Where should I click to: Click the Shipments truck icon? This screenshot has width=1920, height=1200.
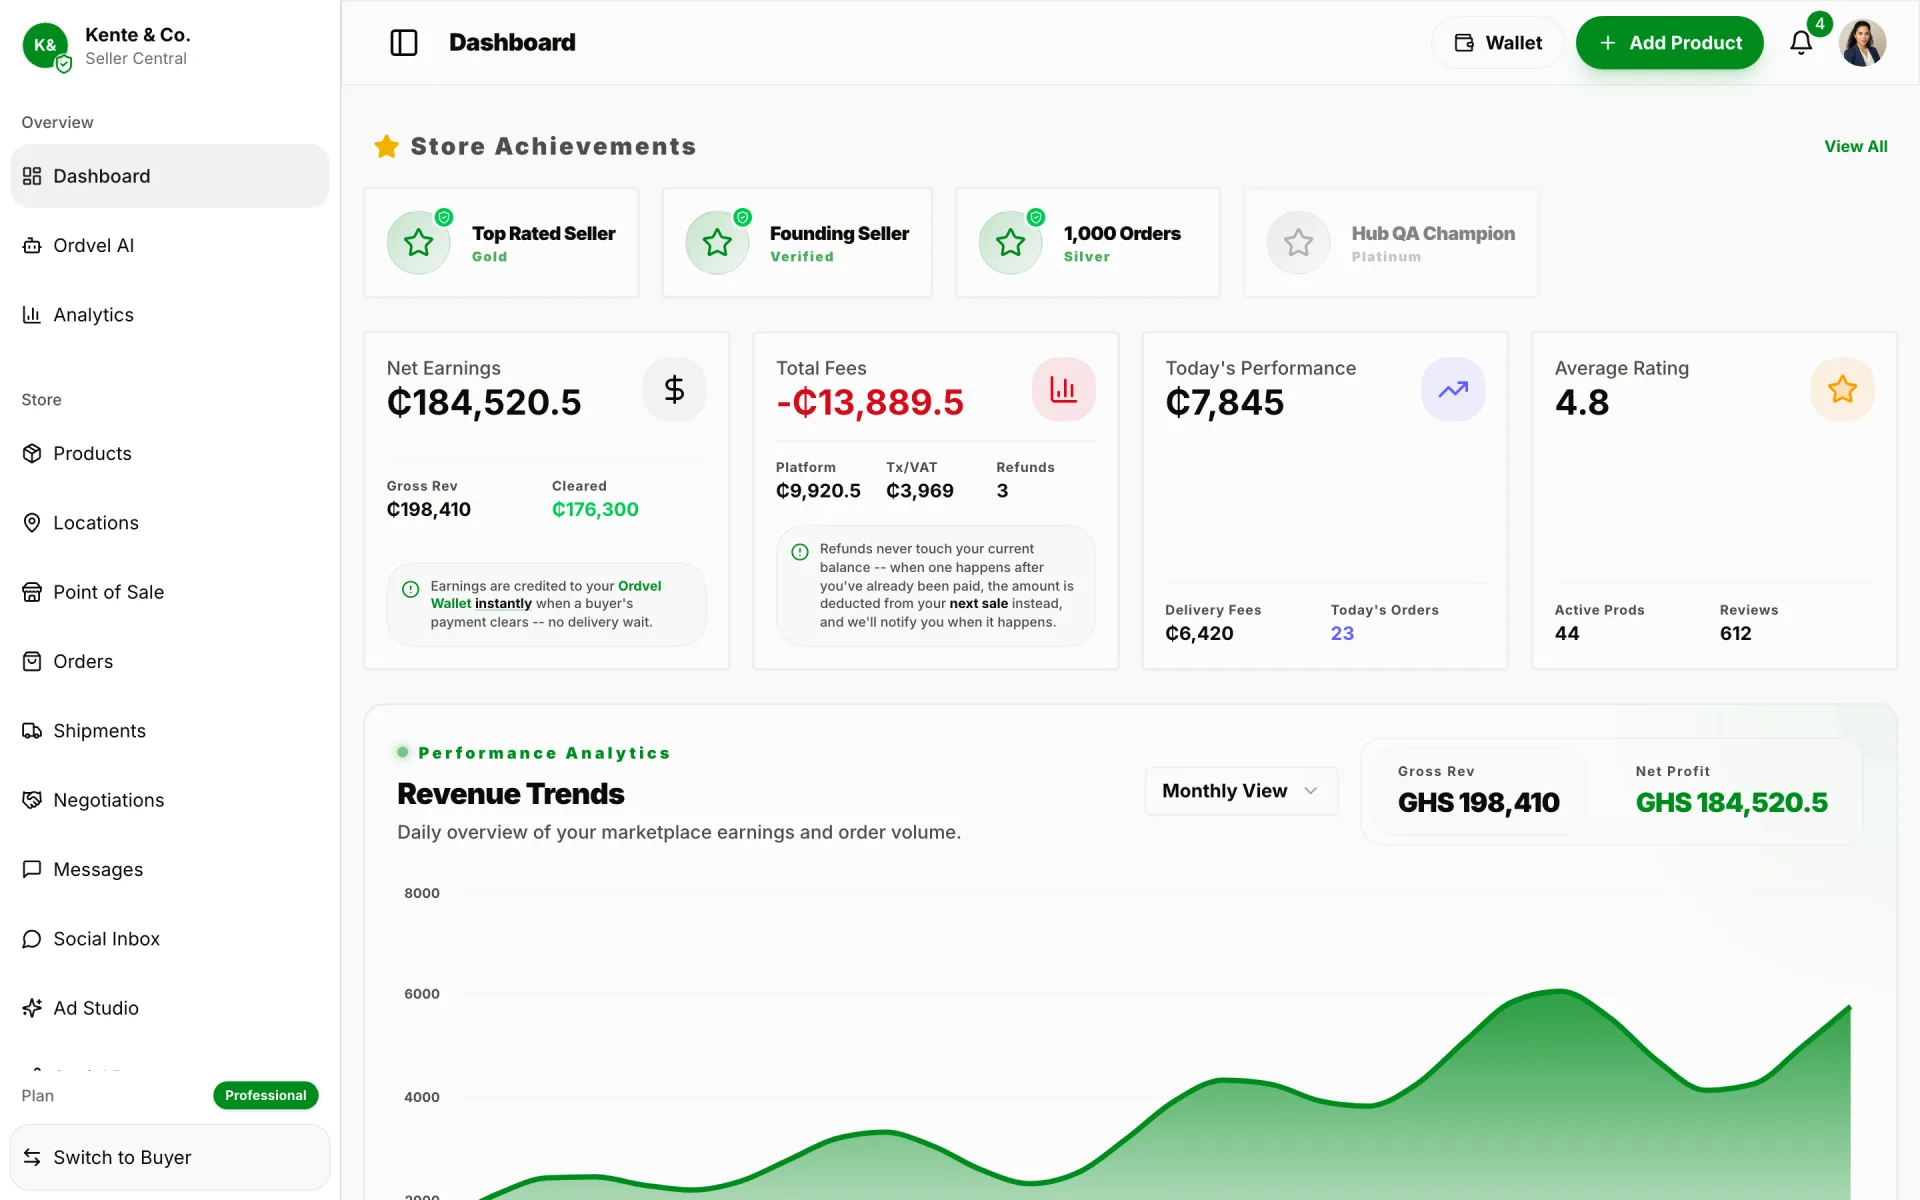point(32,731)
